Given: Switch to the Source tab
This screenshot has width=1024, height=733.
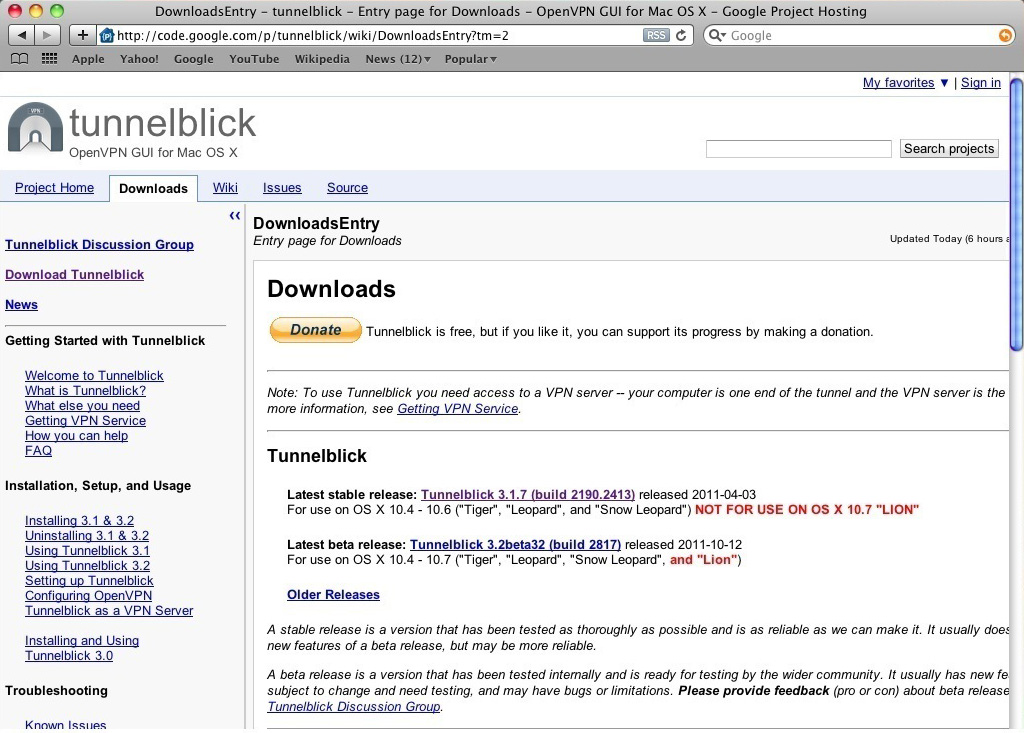Looking at the screenshot, I should 347,187.
